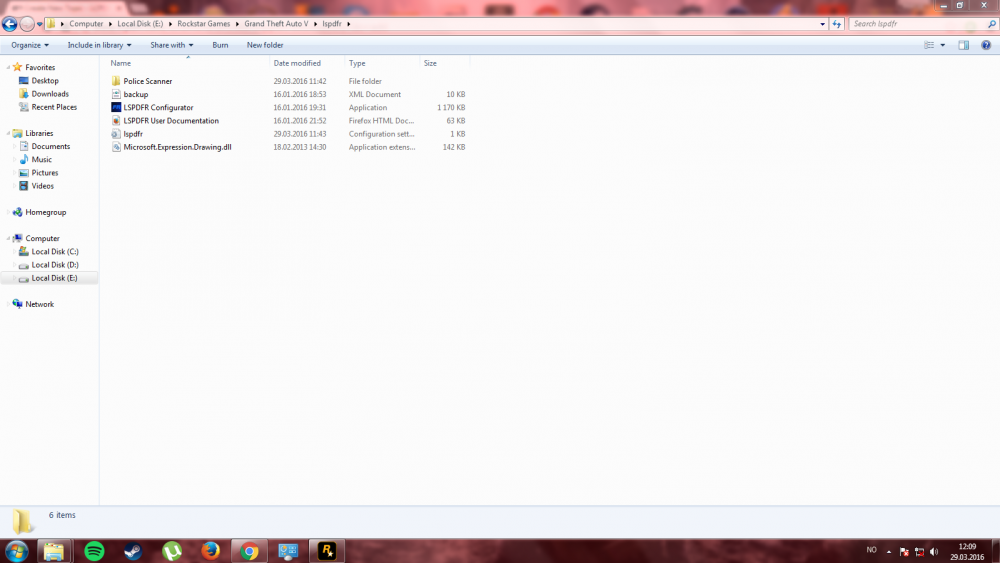Select Homegroup in the navigation pane
This screenshot has width=1000, height=563.
click(45, 212)
